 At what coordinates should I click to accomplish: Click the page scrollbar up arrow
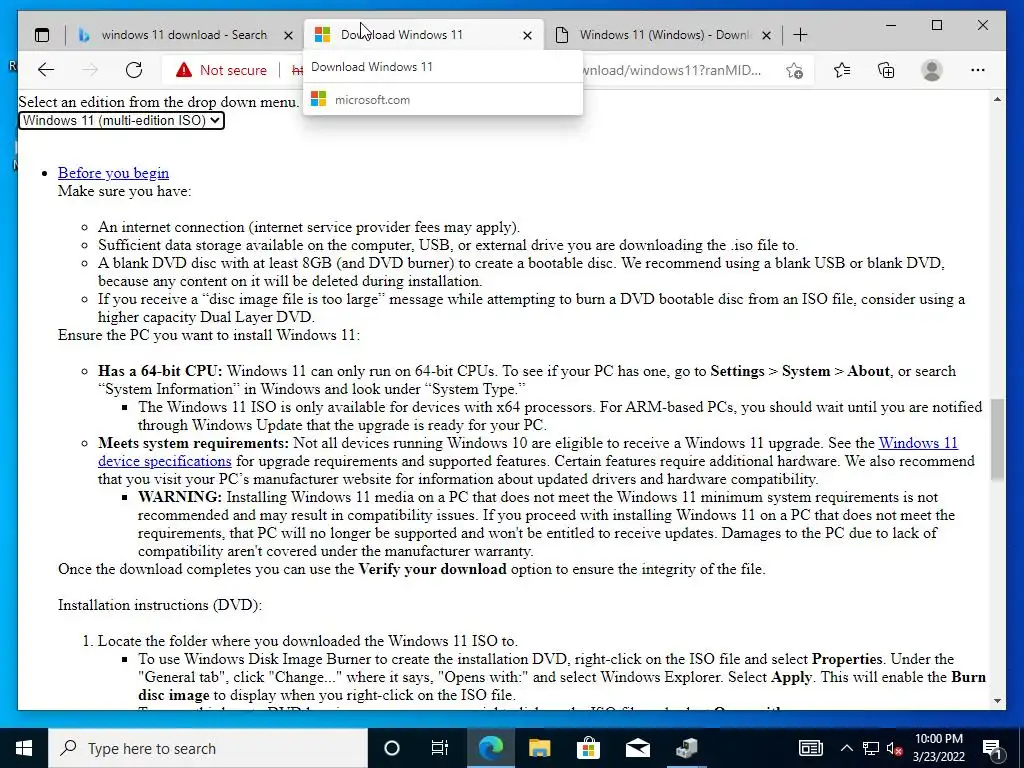[x=997, y=99]
